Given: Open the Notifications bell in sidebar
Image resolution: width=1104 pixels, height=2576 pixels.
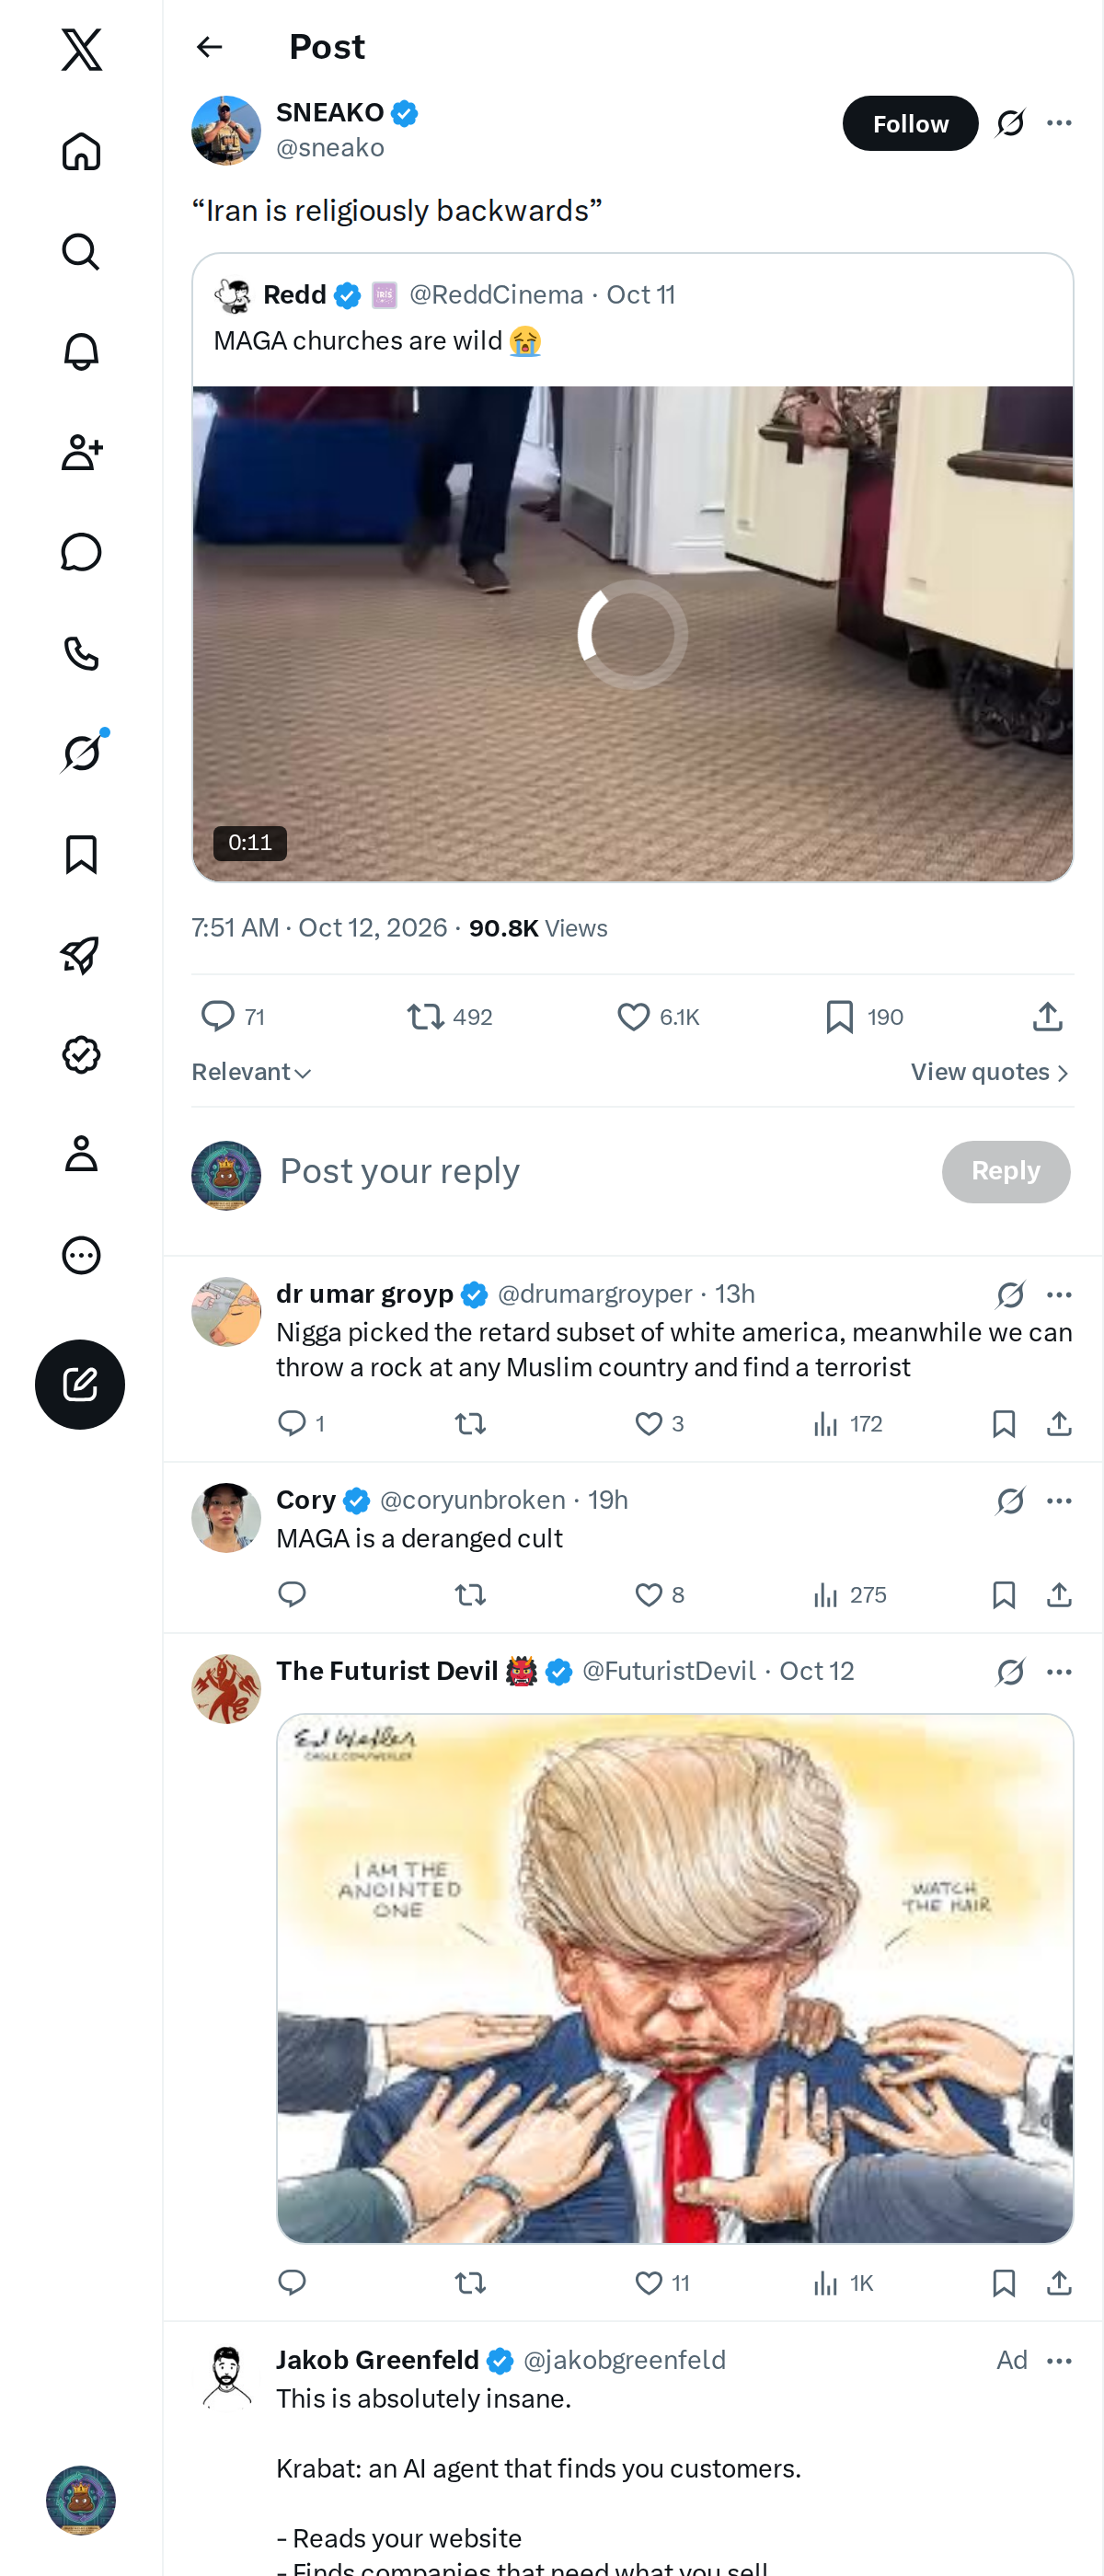Looking at the screenshot, I should coord(81,352).
